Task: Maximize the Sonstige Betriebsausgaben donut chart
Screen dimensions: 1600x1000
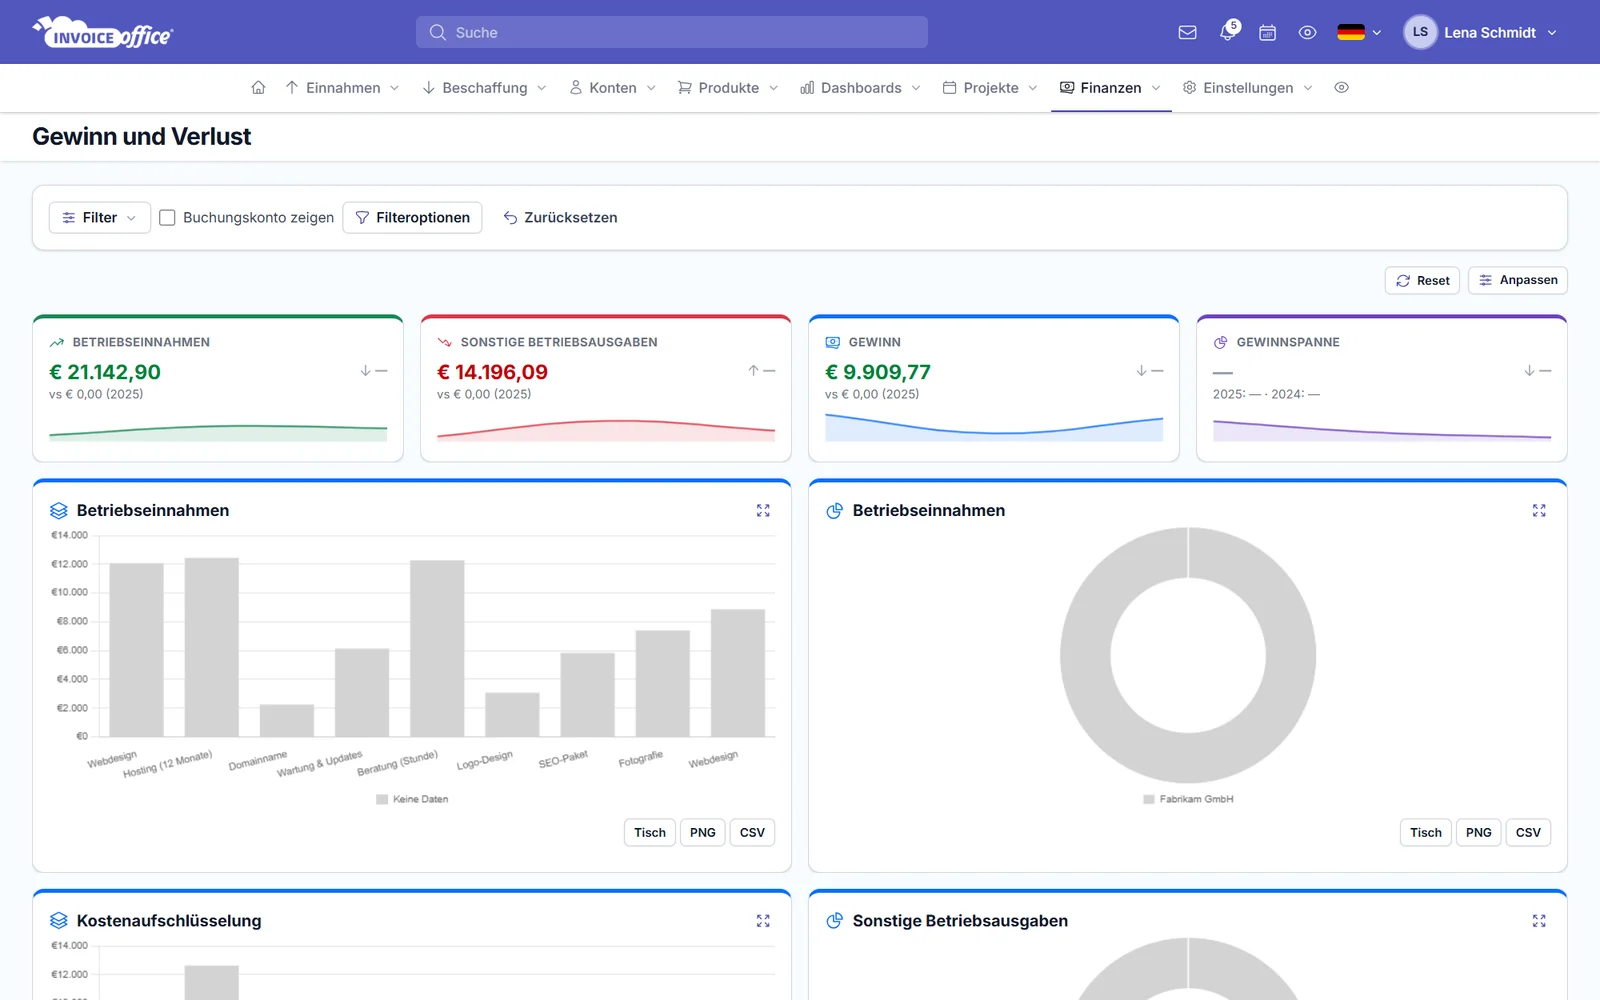Action: tap(1539, 921)
